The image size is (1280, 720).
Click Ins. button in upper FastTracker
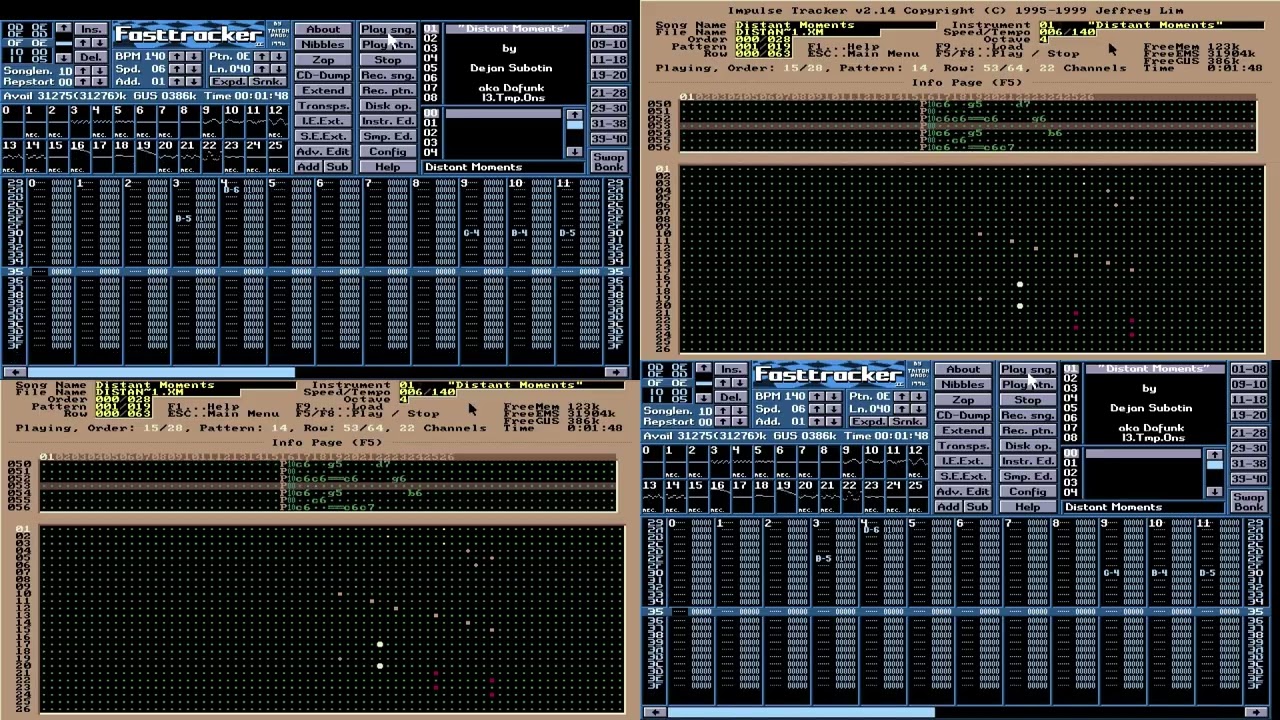point(91,29)
